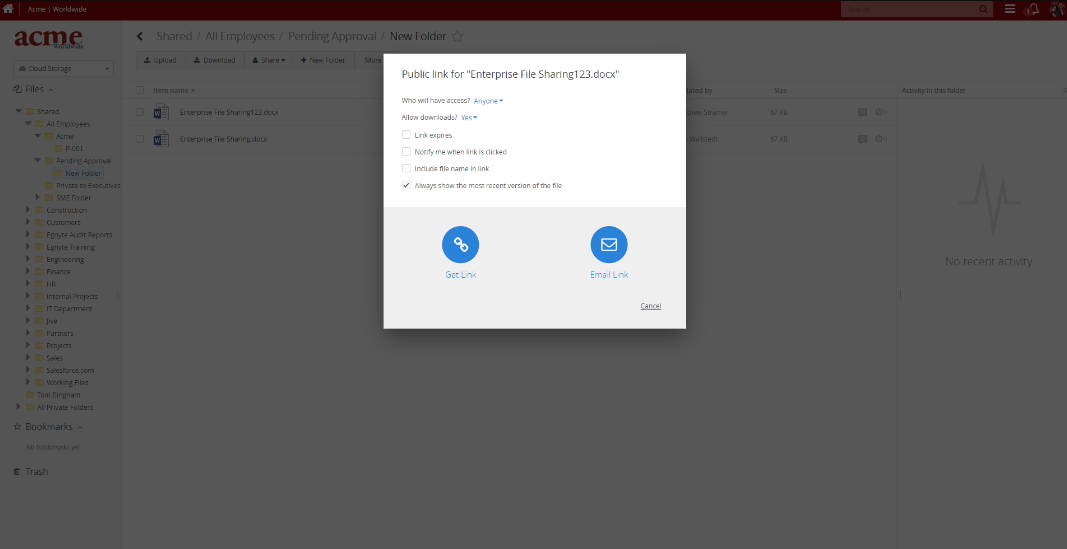Expand the Finance folder in tree
This screenshot has height=549, width=1067.
(29, 271)
